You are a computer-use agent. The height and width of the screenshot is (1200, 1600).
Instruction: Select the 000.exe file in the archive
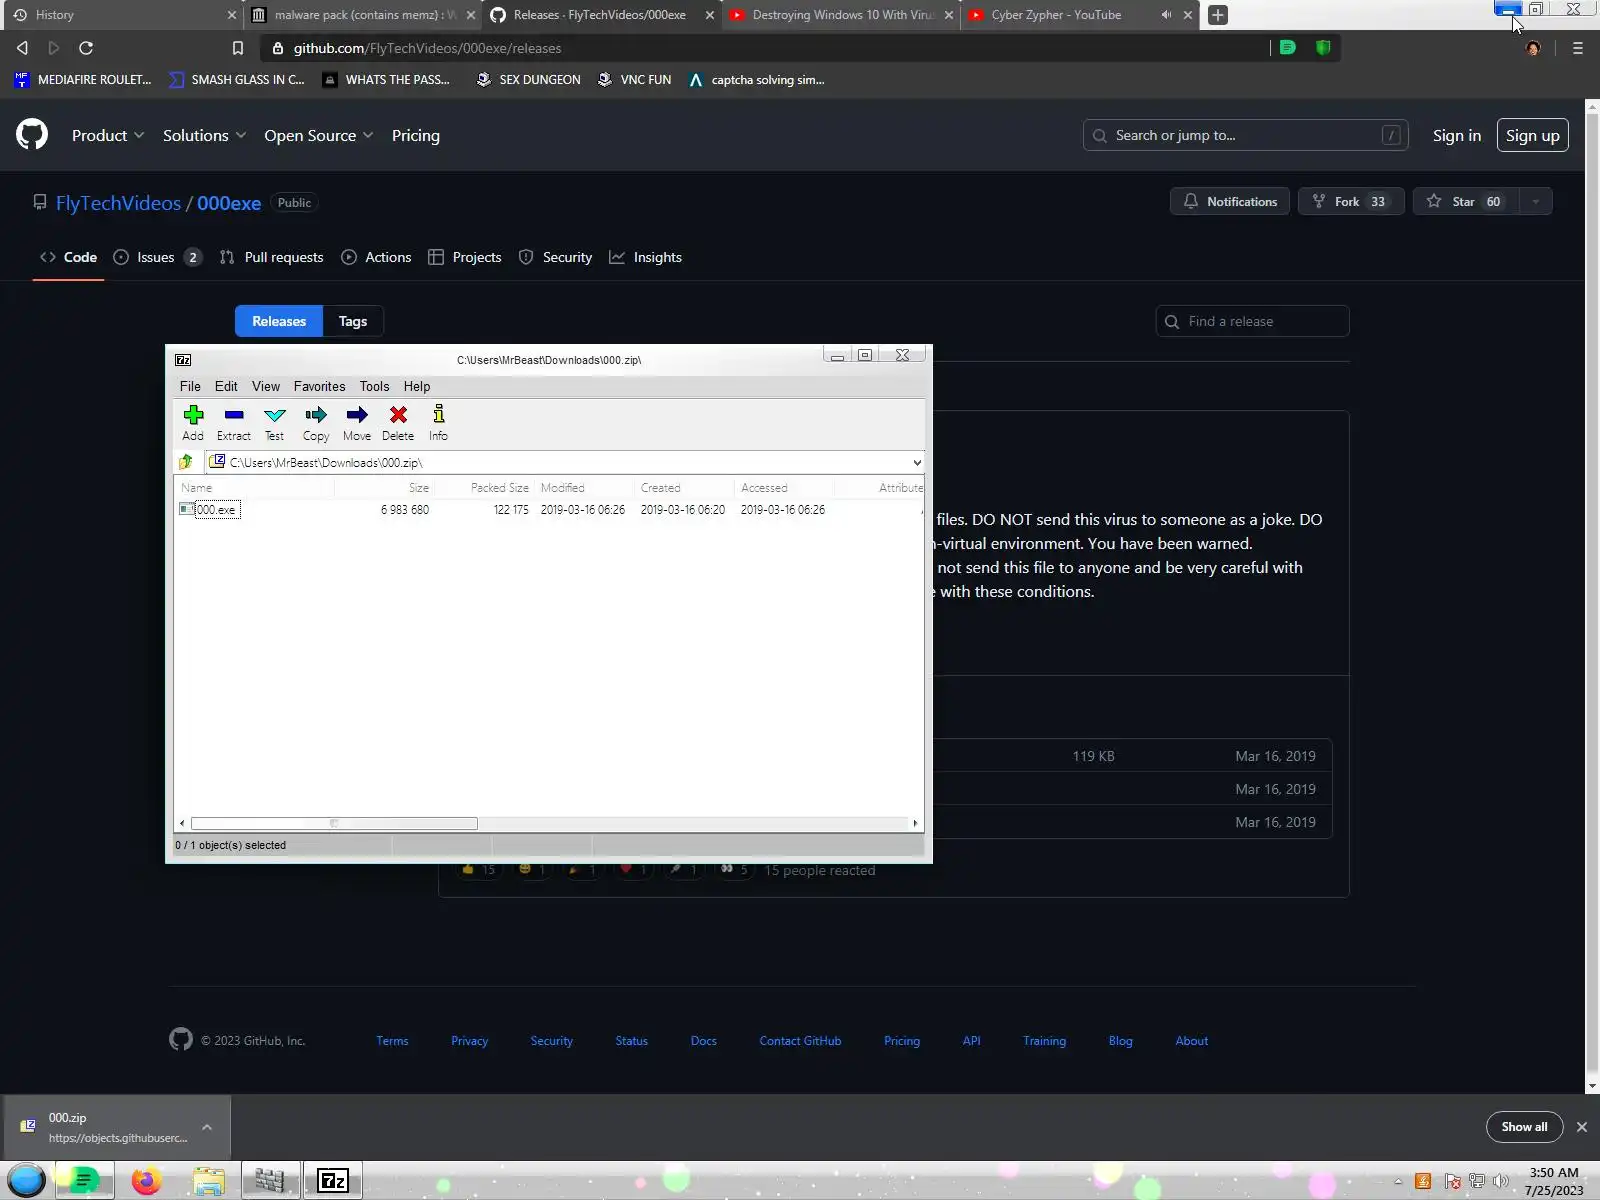tap(216, 510)
